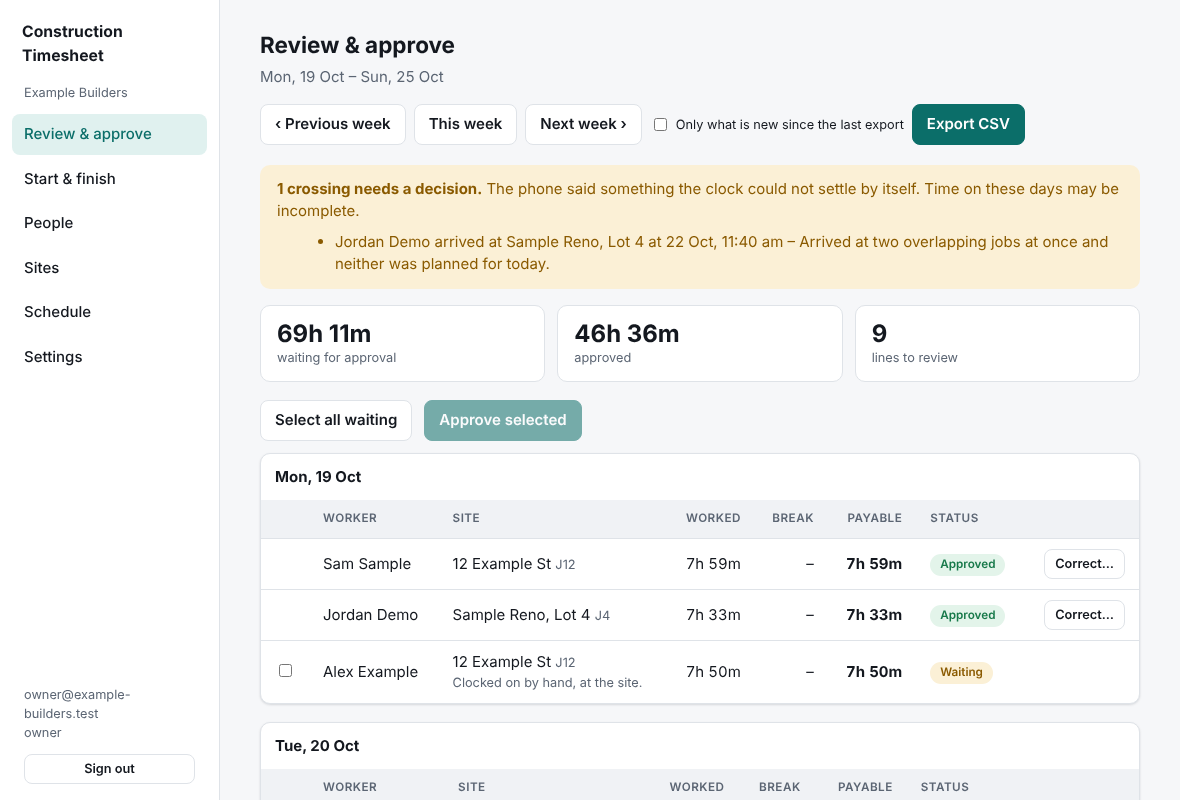This screenshot has height=800, width=1180.
Task: Go to Start & finish in the sidebar
Action: pos(109,179)
